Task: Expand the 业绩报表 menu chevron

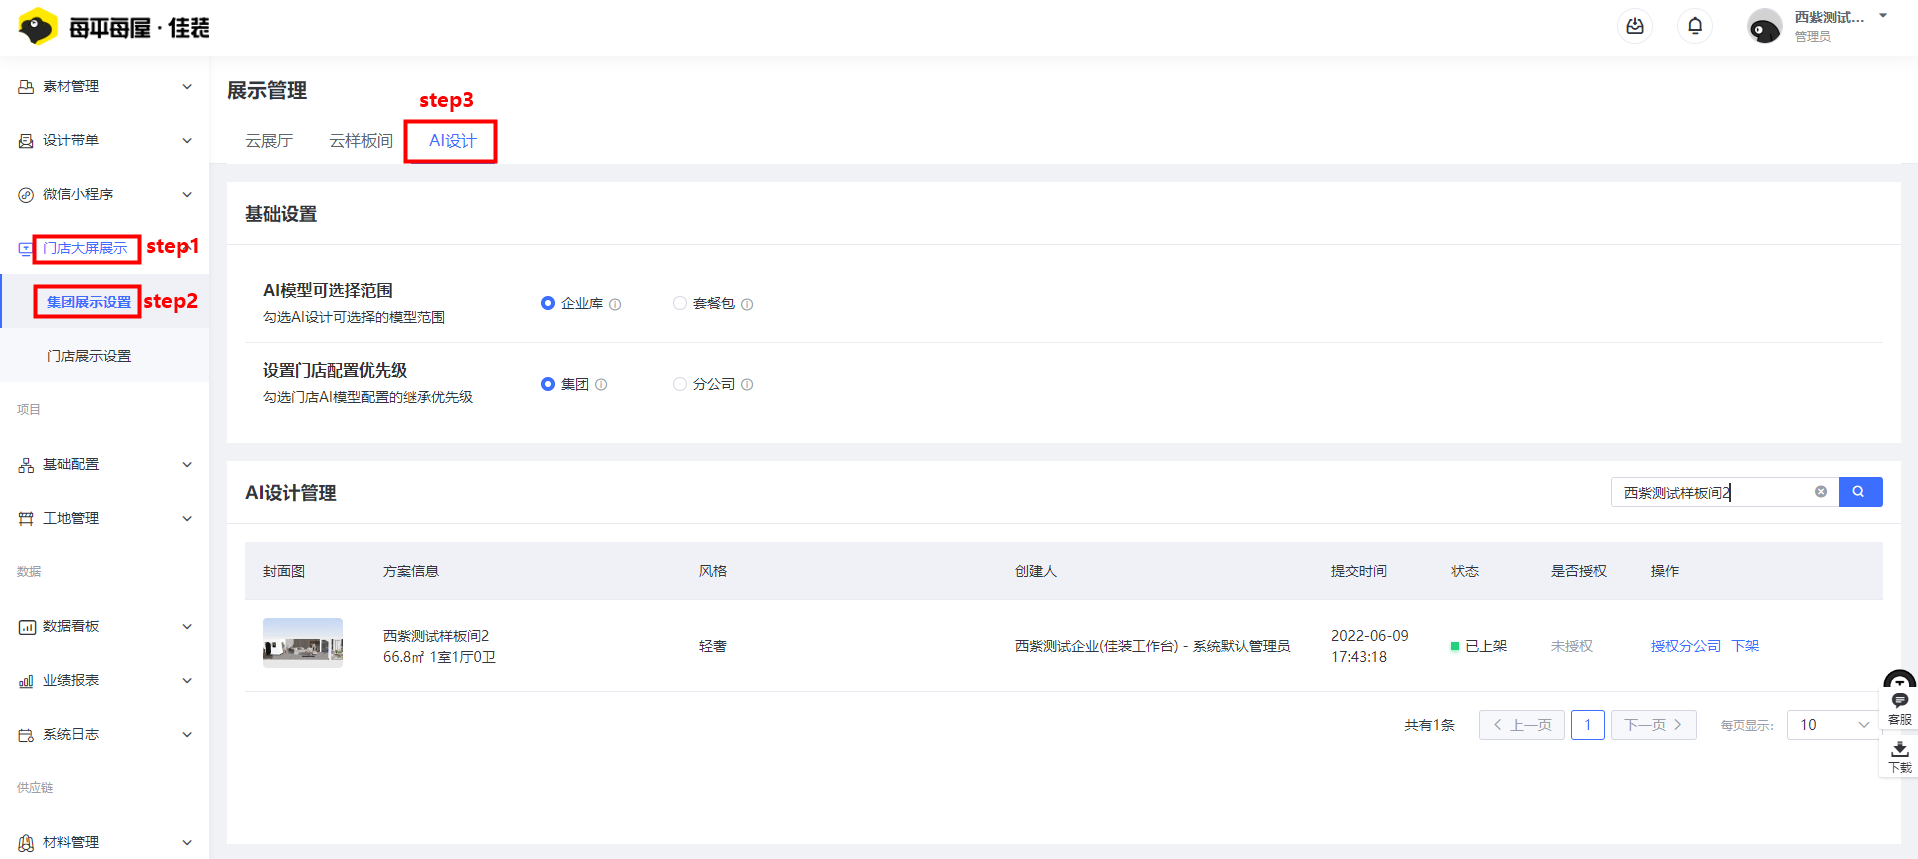Action: coord(187,681)
